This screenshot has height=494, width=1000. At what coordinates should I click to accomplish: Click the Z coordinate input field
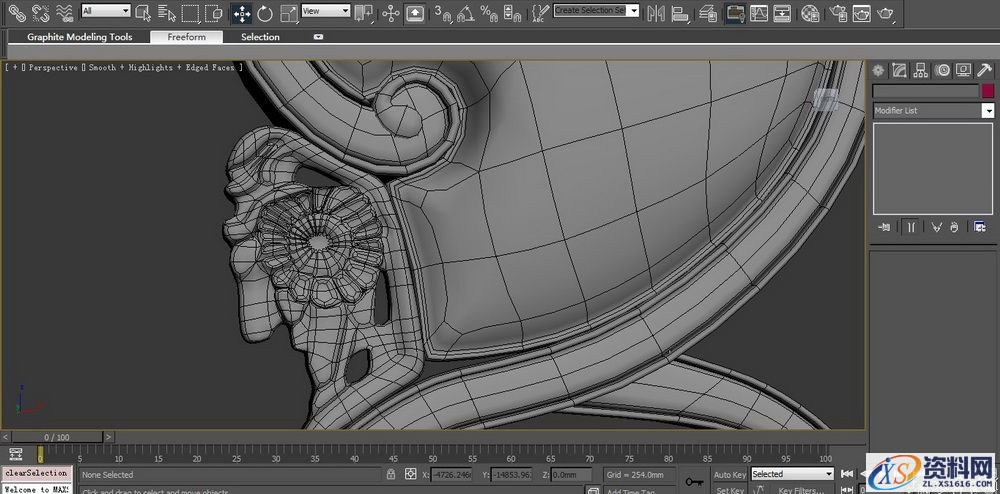570,474
